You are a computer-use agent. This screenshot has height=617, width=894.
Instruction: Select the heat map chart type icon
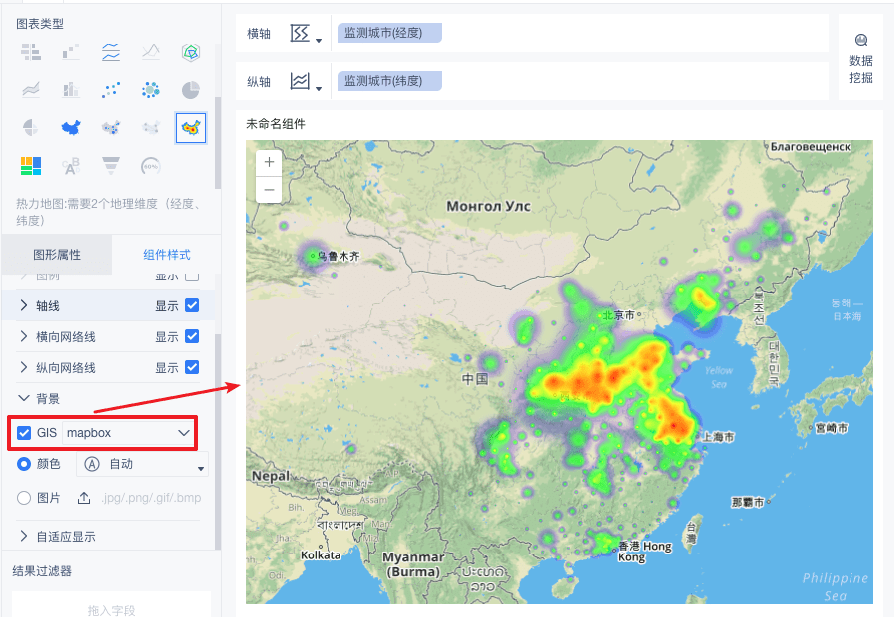click(x=190, y=128)
